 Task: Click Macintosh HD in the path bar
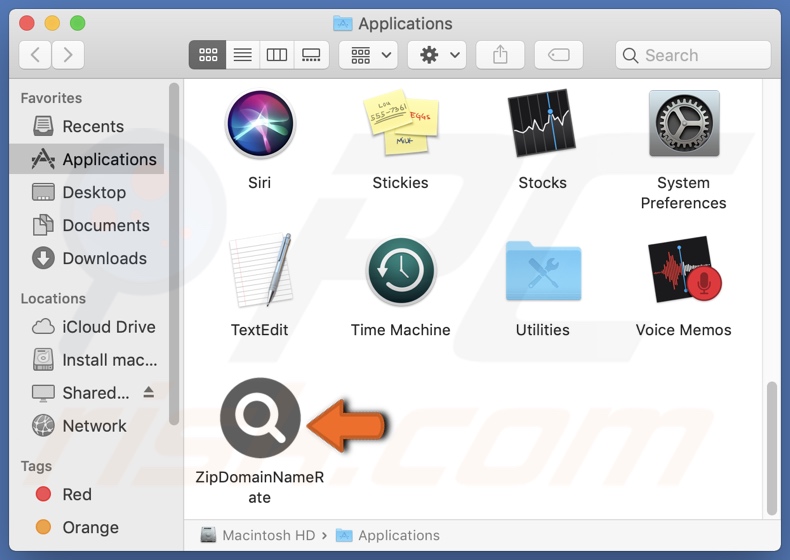pos(258,535)
